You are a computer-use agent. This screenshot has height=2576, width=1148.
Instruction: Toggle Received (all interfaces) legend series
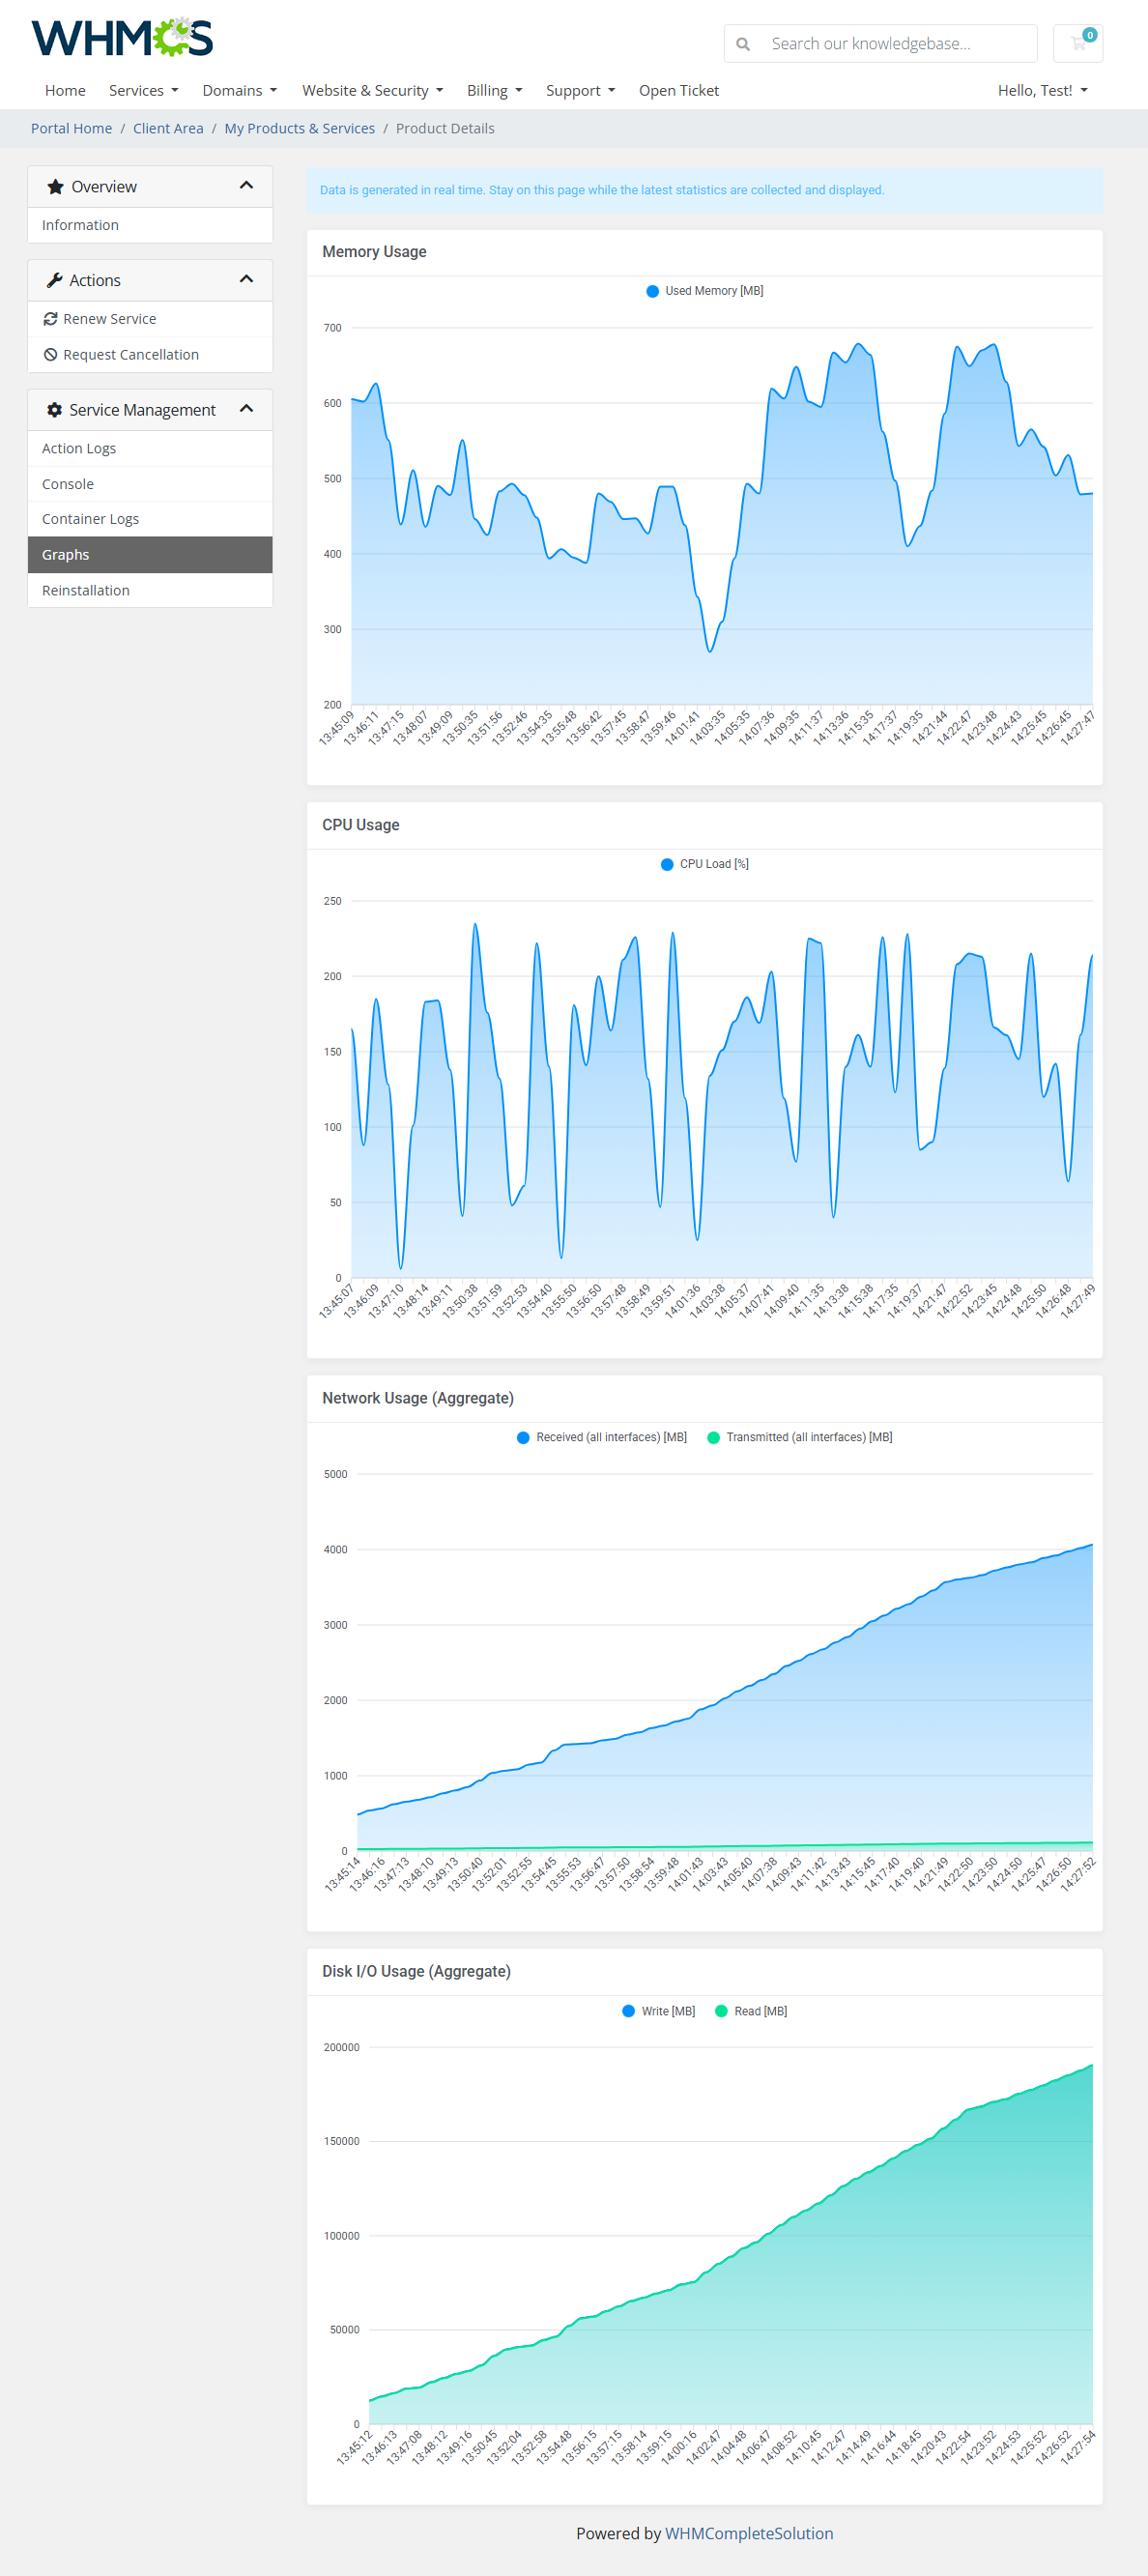[601, 1437]
